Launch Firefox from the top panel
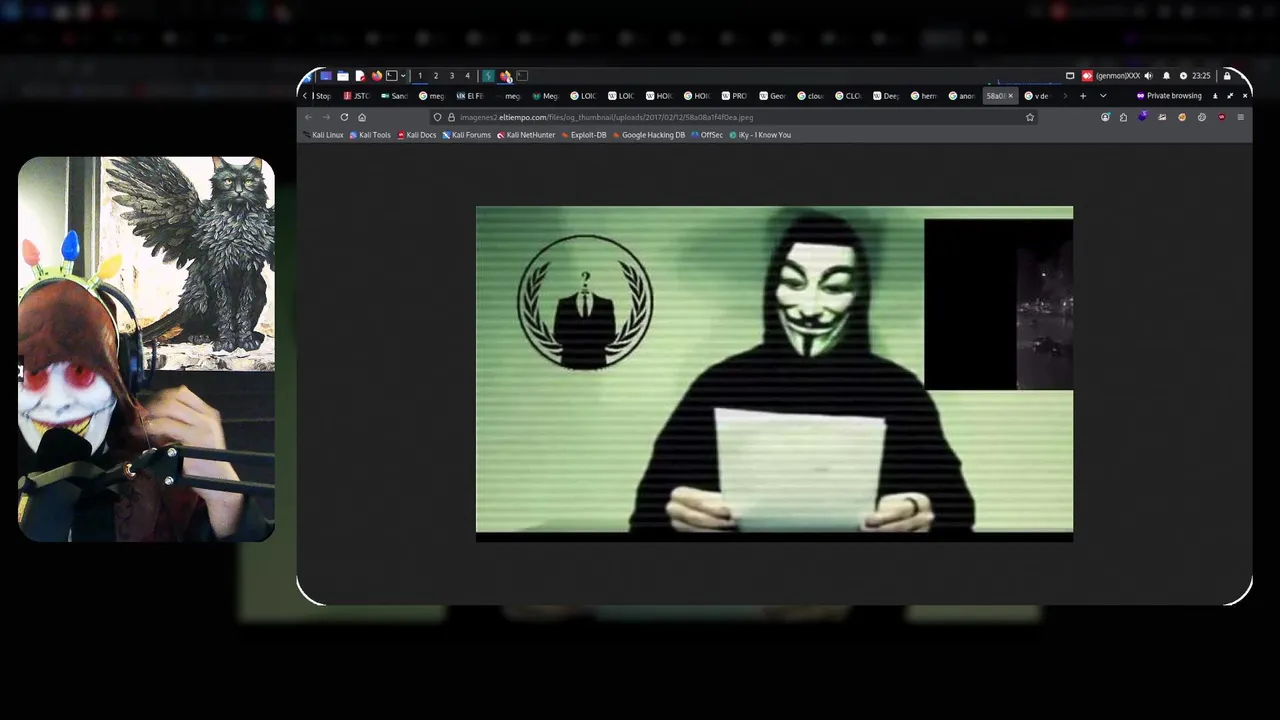This screenshot has width=1280, height=720. [377, 76]
